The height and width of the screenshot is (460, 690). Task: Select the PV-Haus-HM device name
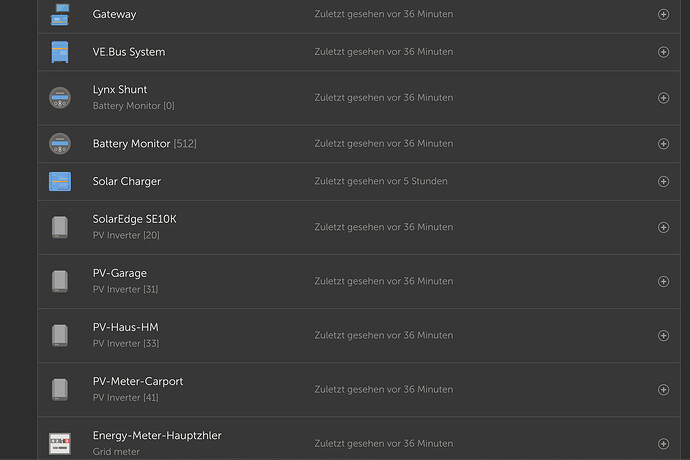tap(125, 327)
